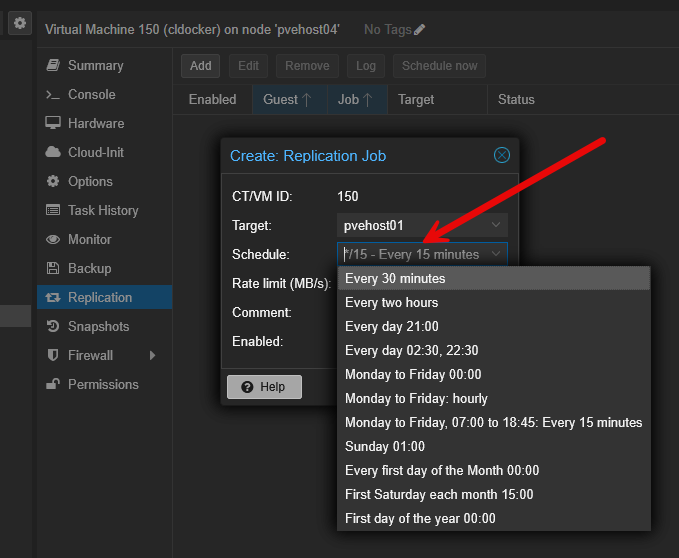Click the Snapshots history icon

coord(53,326)
